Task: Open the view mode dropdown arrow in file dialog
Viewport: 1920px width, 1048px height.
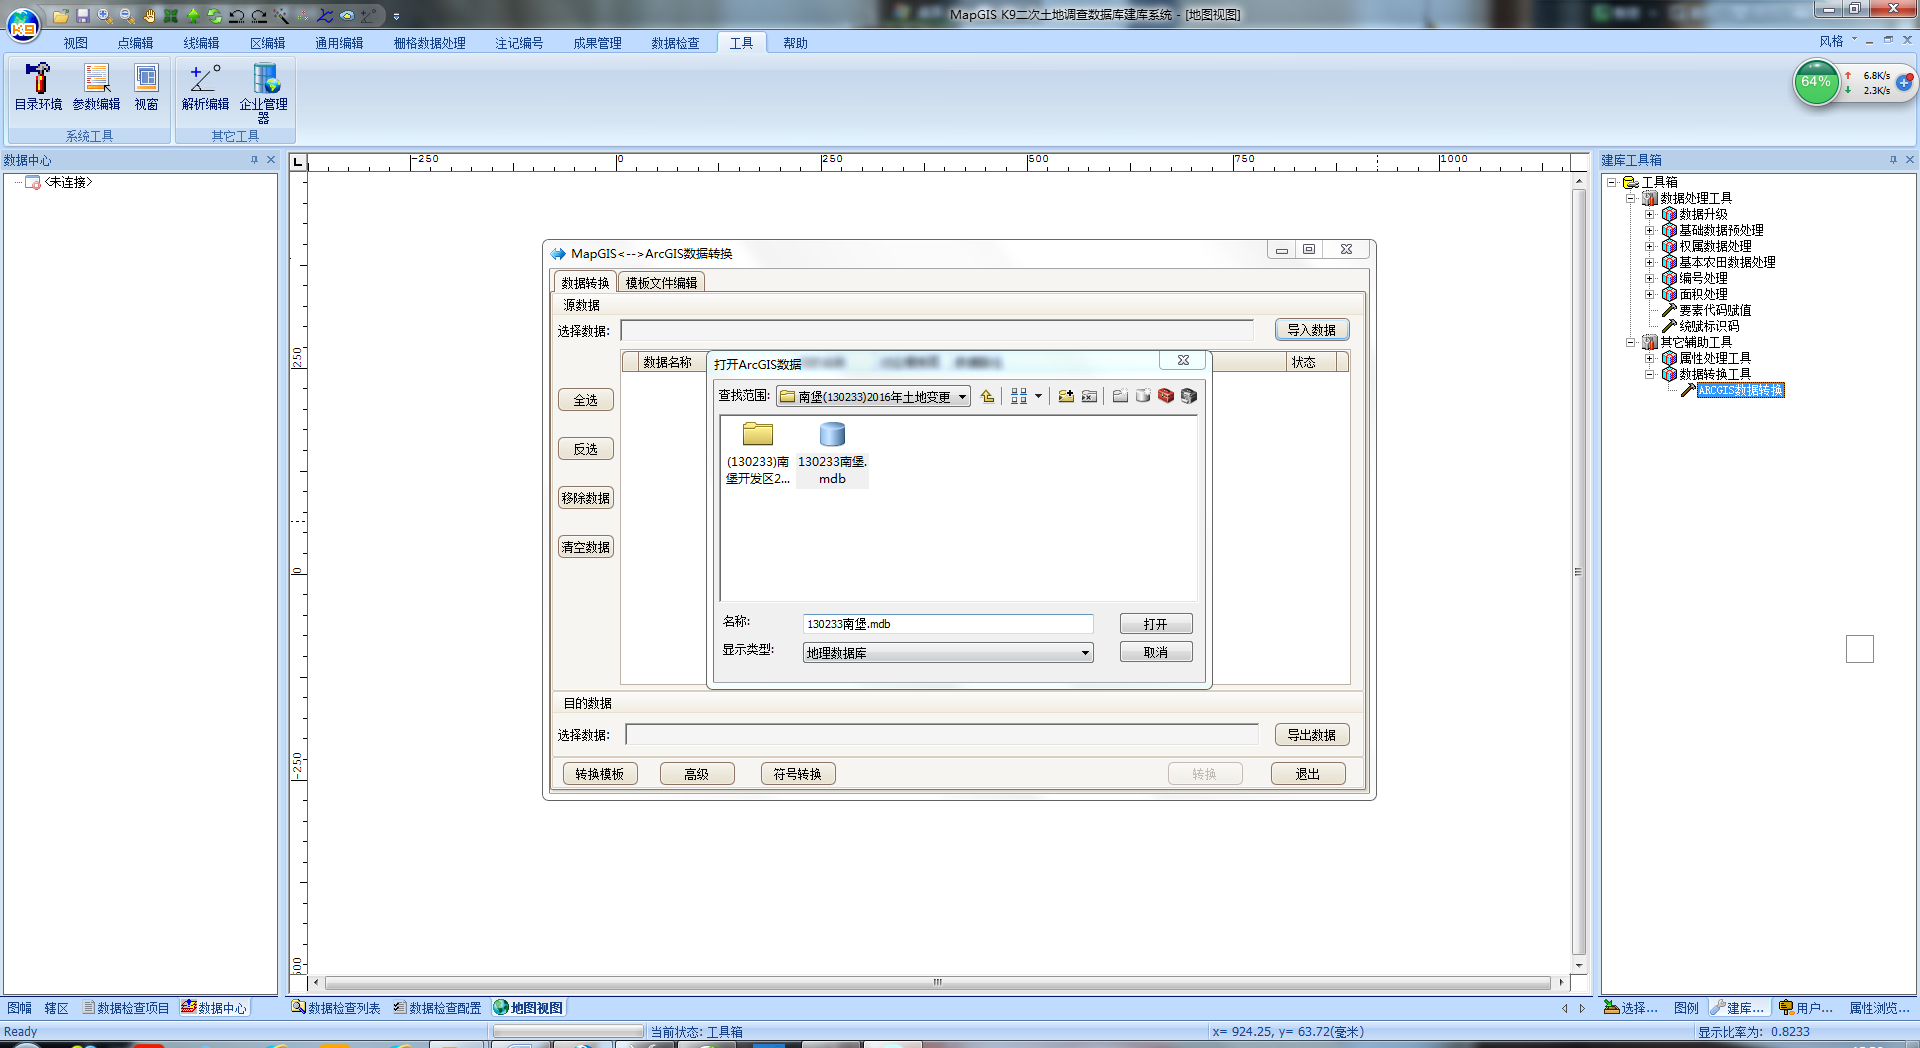Action: click(1038, 396)
